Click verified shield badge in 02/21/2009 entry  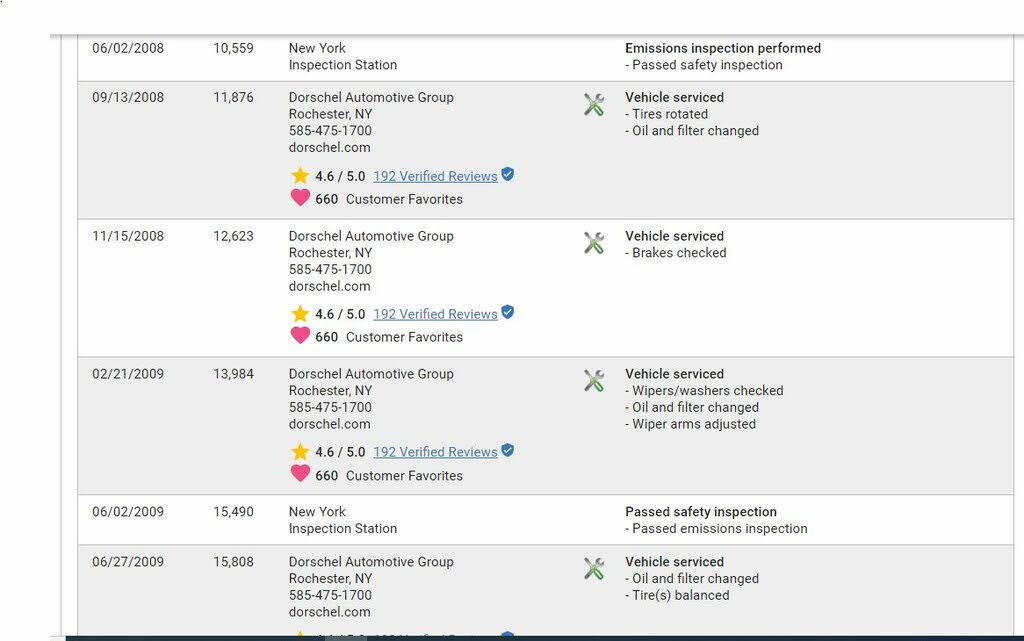[508, 450]
